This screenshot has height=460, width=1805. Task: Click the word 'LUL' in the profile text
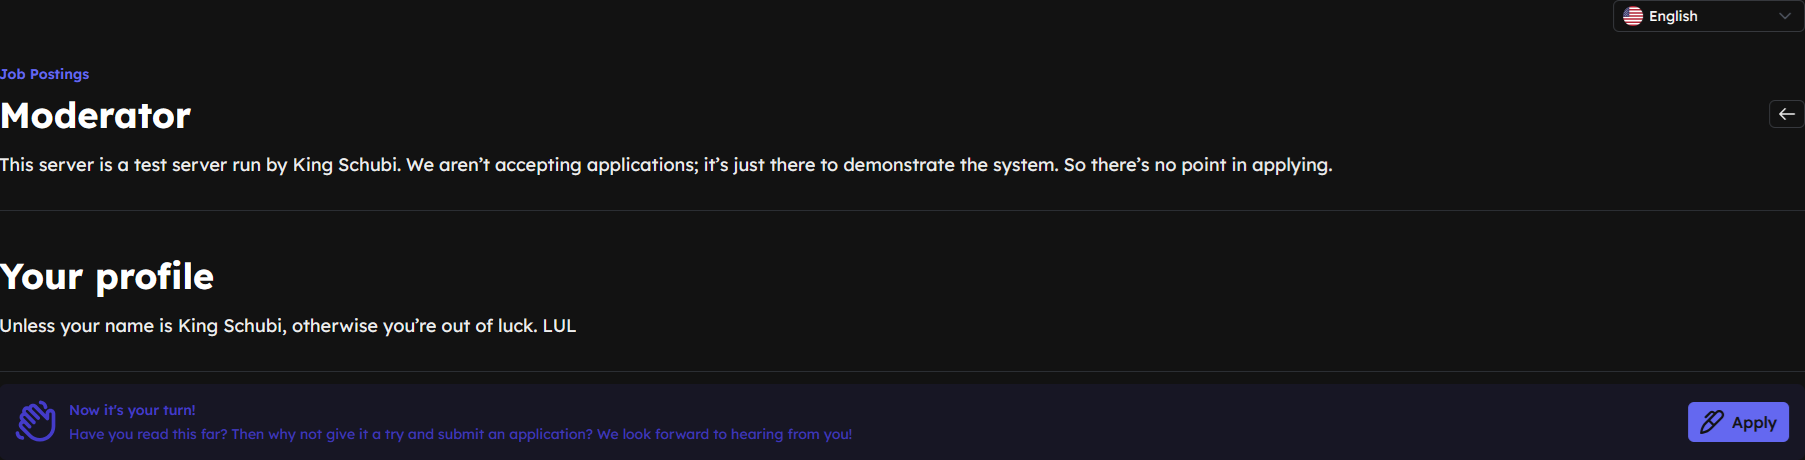559,326
